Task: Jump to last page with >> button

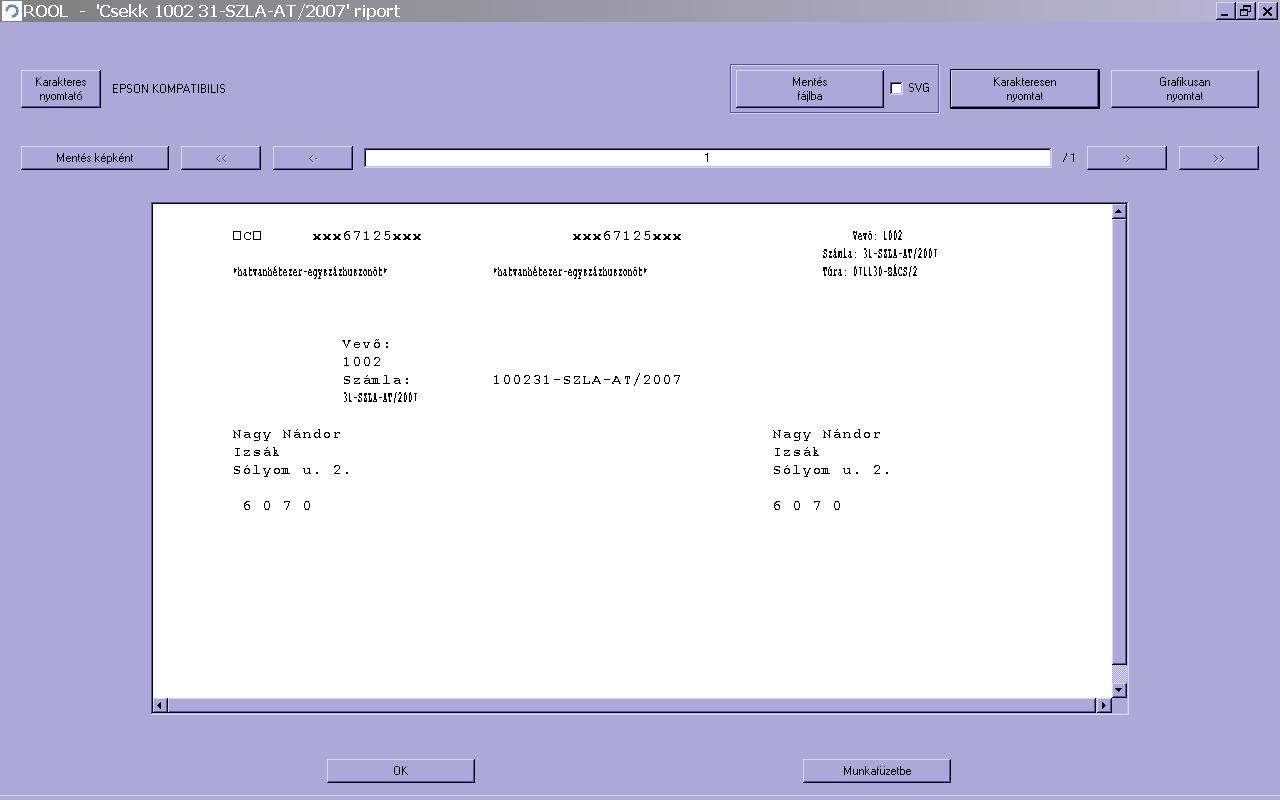Action: click(x=1219, y=158)
